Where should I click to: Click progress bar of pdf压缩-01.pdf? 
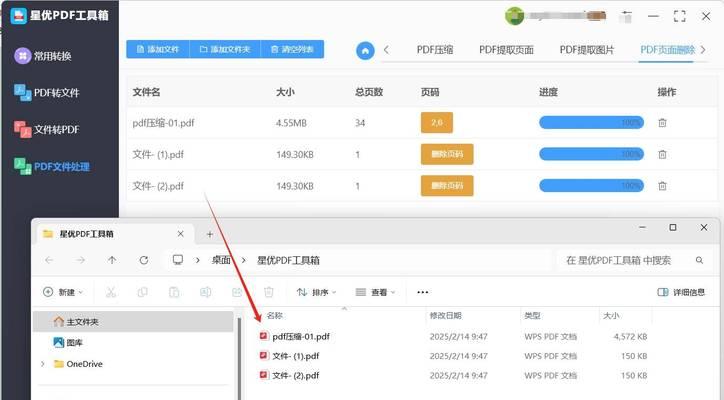(x=591, y=122)
